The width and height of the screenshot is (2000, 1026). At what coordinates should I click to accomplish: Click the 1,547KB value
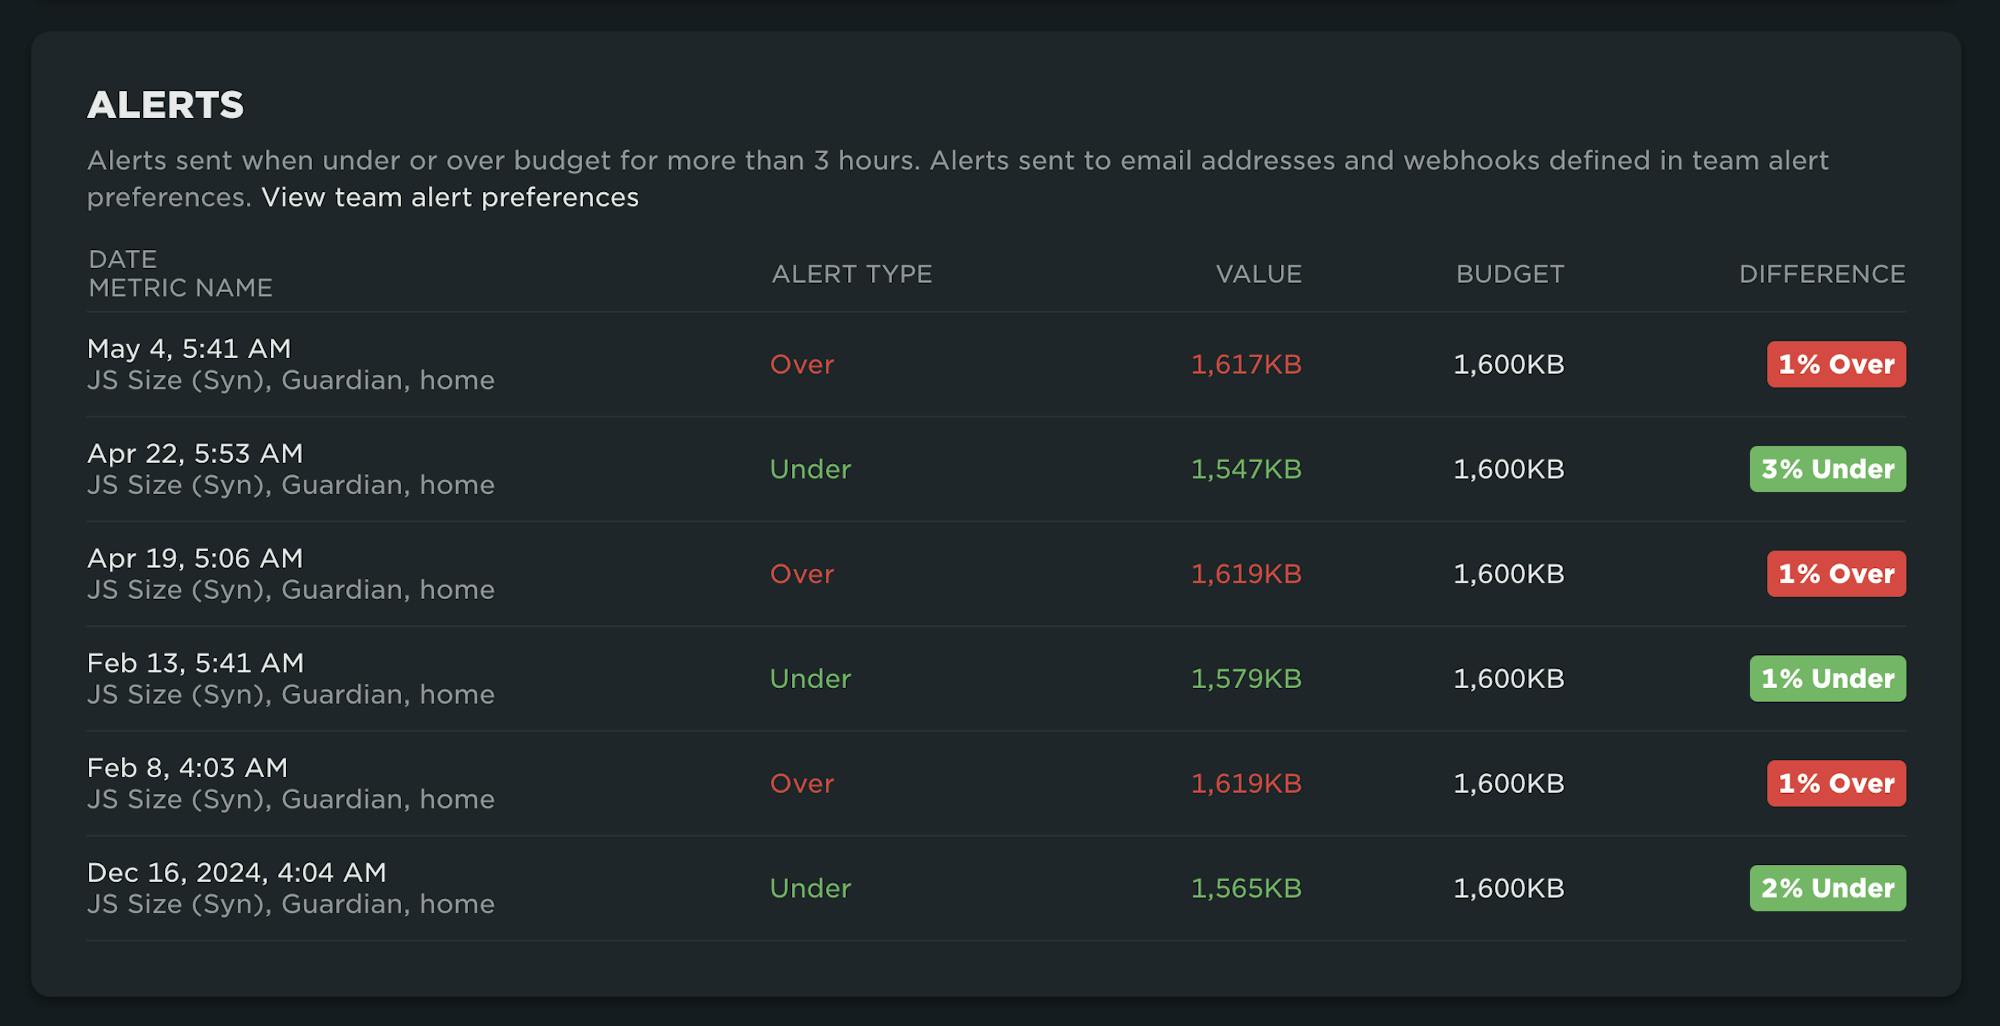tap(1246, 470)
